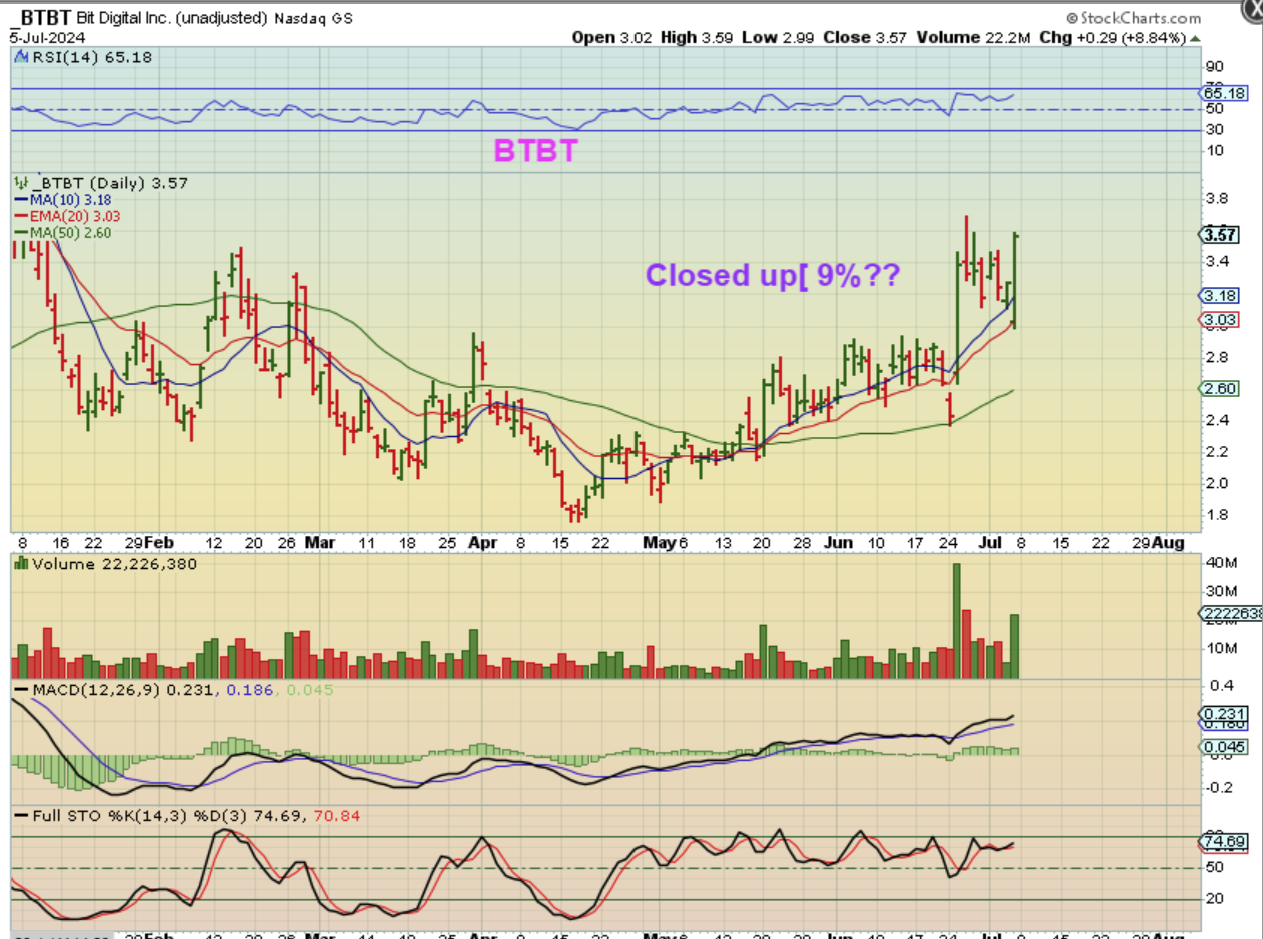Click the 3.57 price marker on right axis
1263x939 pixels.
click(x=1220, y=235)
